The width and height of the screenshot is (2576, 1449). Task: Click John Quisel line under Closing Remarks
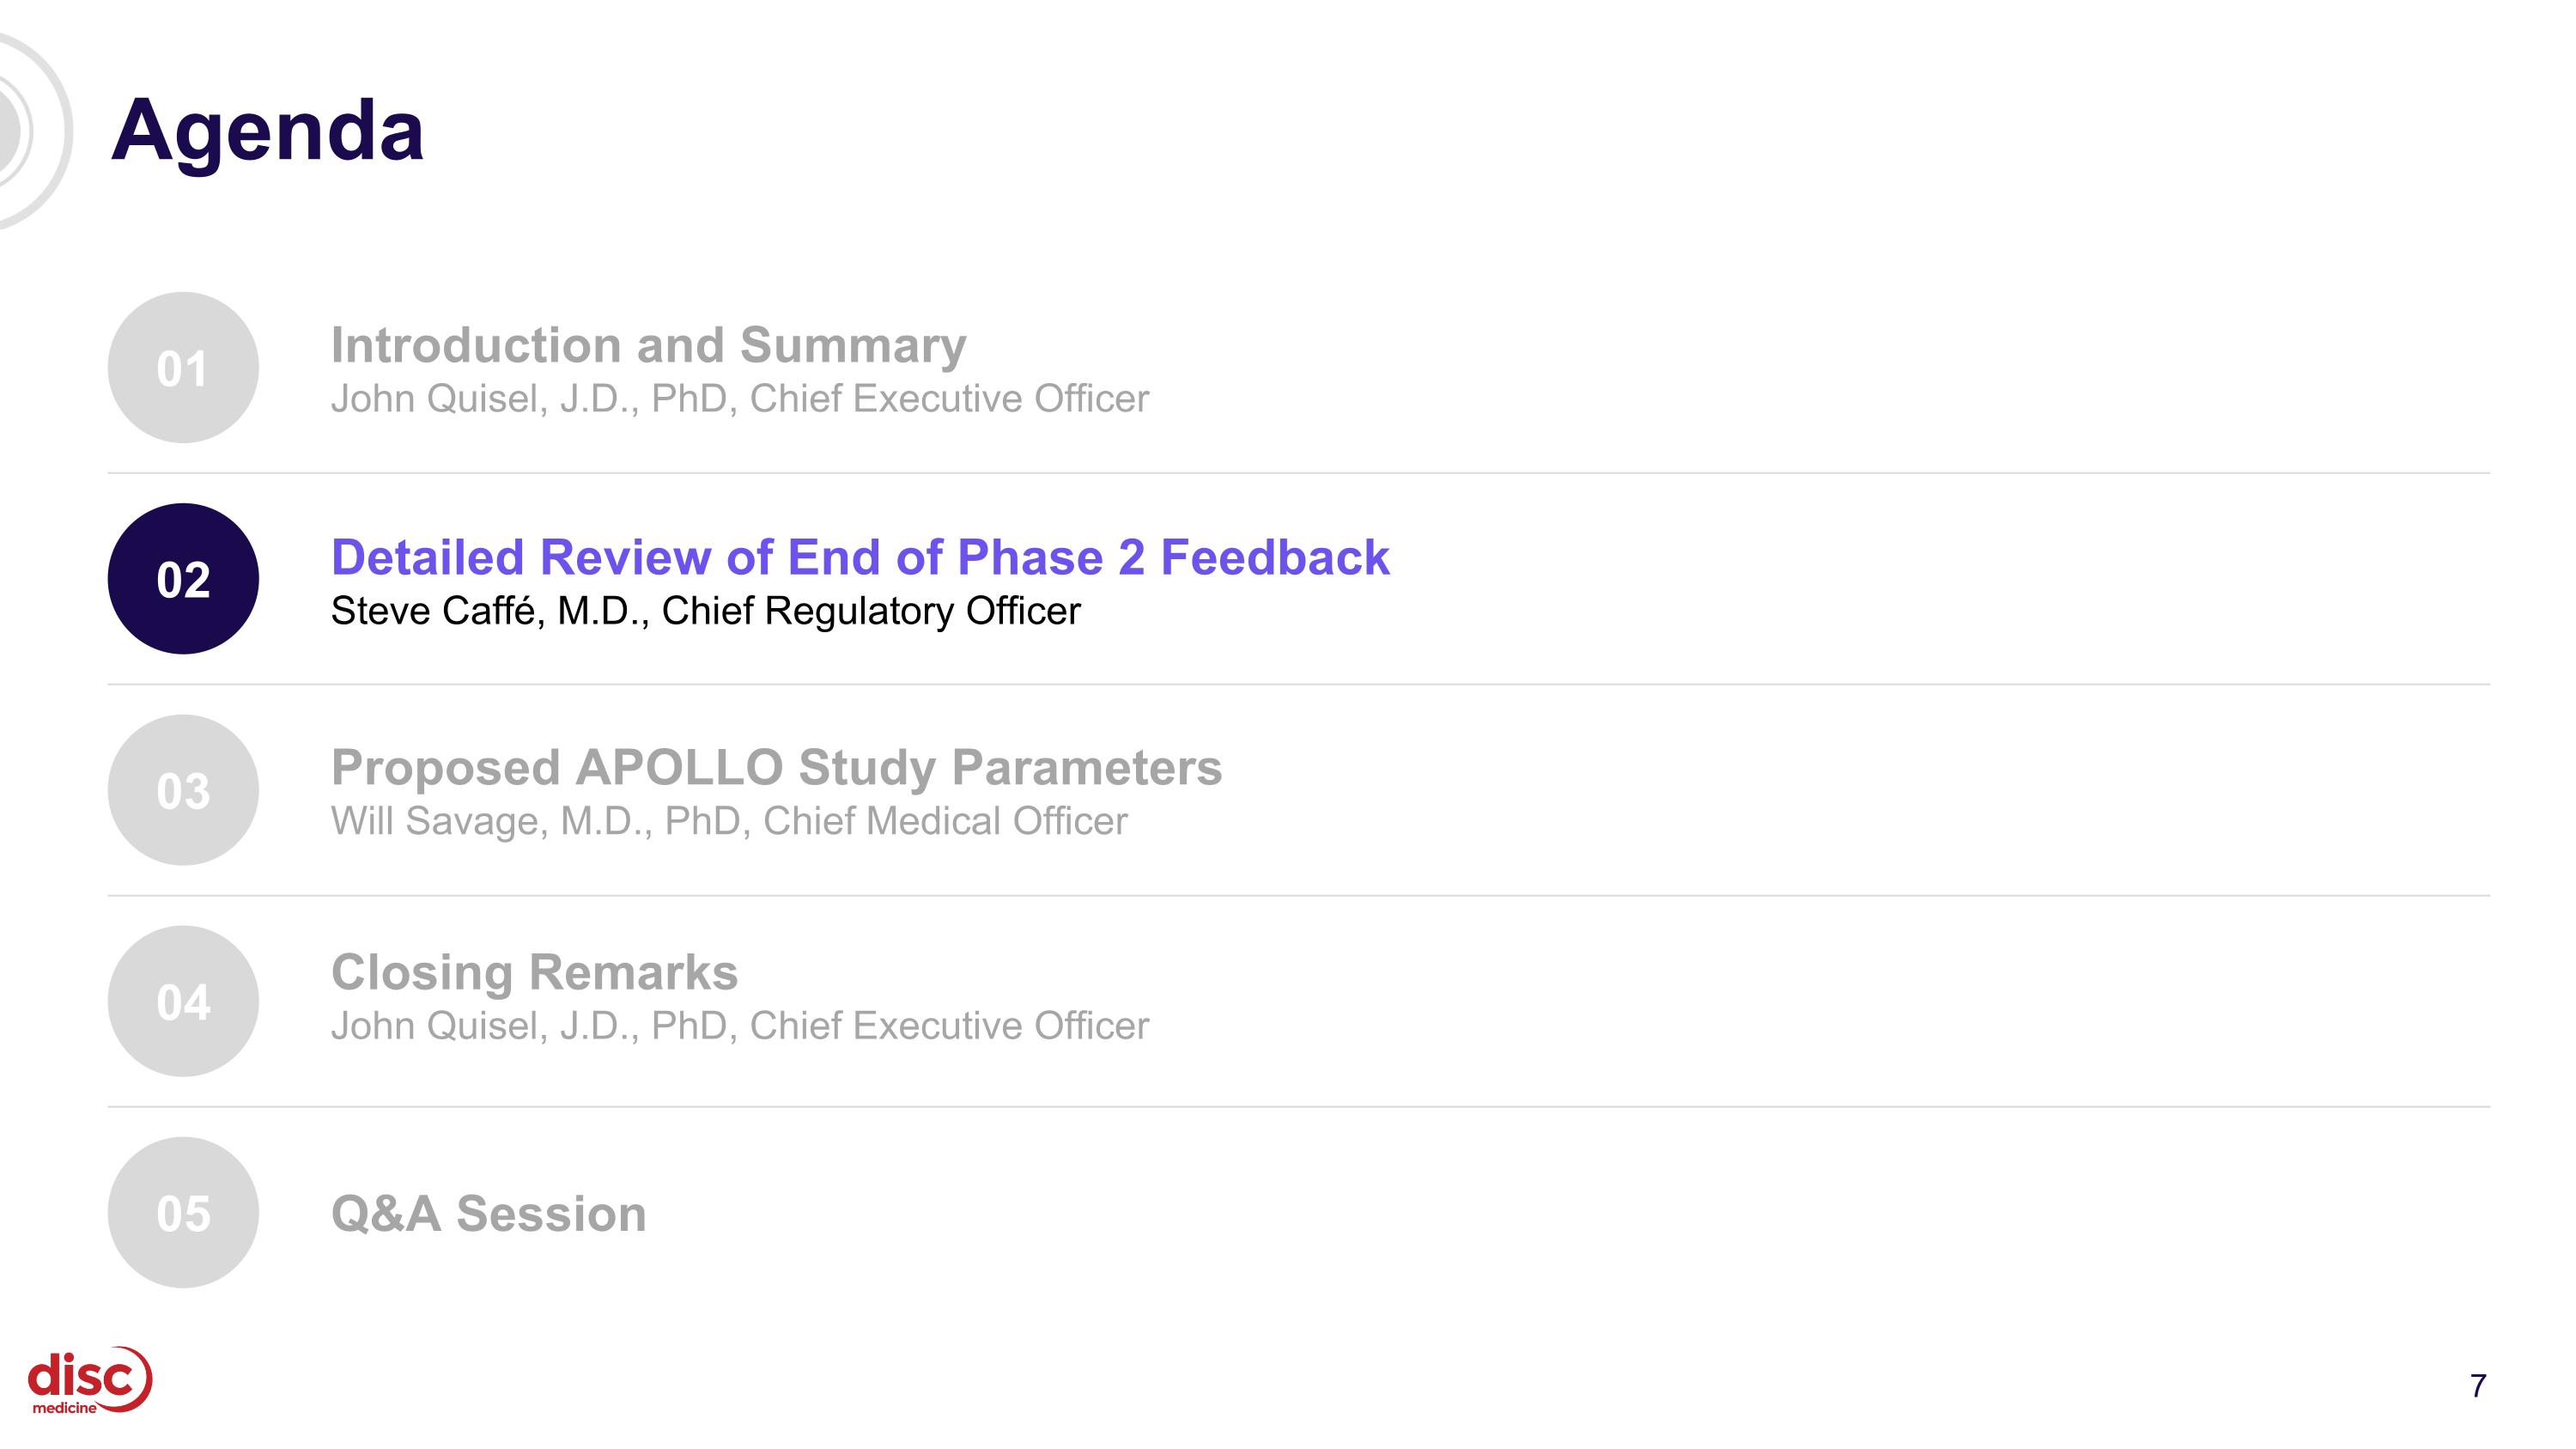coord(740,1026)
